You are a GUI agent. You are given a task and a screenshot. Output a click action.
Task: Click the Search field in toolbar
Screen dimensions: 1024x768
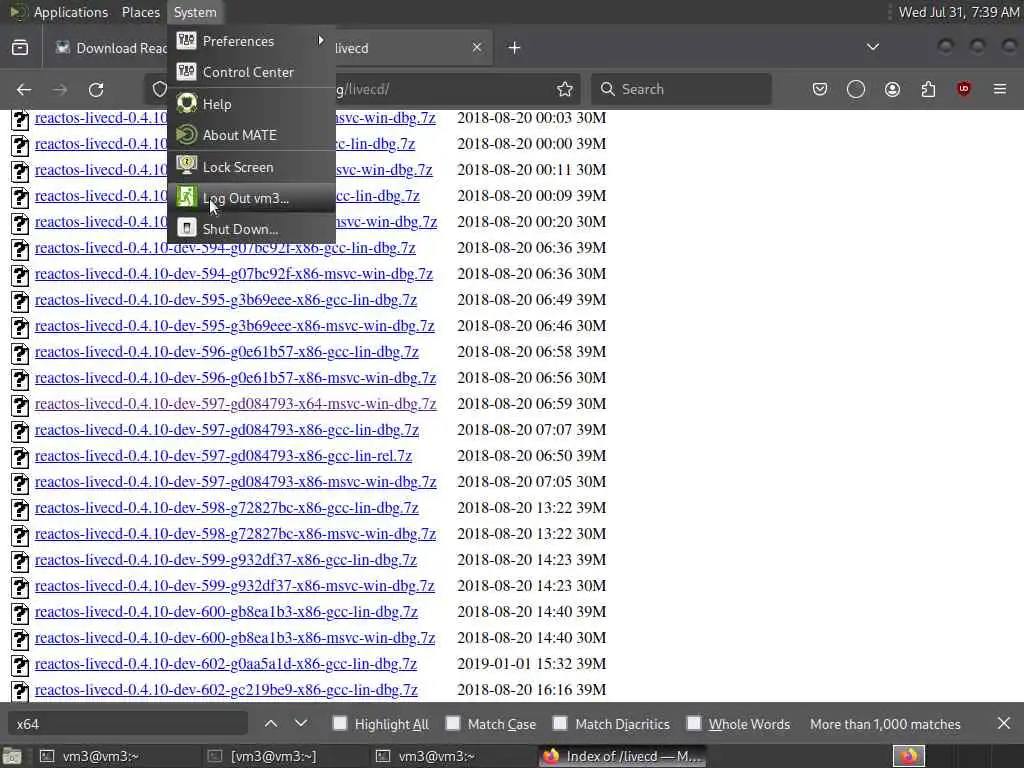(x=681, y=89)
